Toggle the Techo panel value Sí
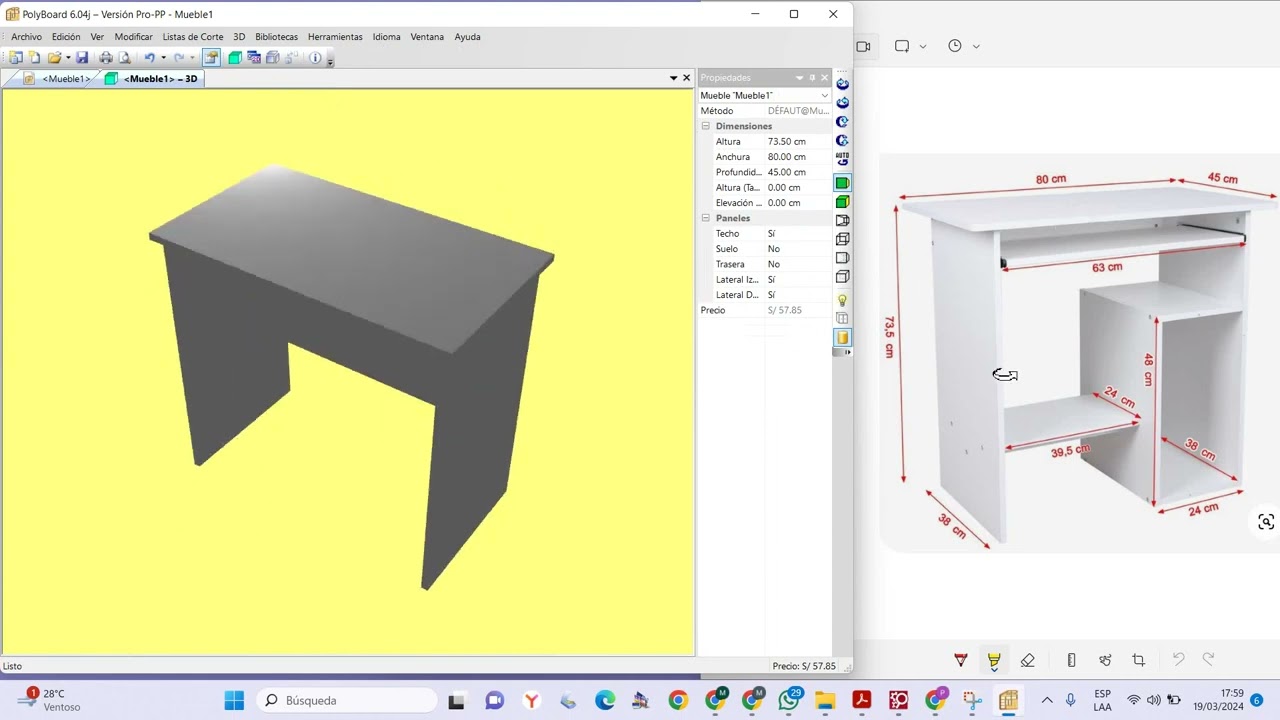Viewport: 1280px width, 720px height. coord(797,234)
